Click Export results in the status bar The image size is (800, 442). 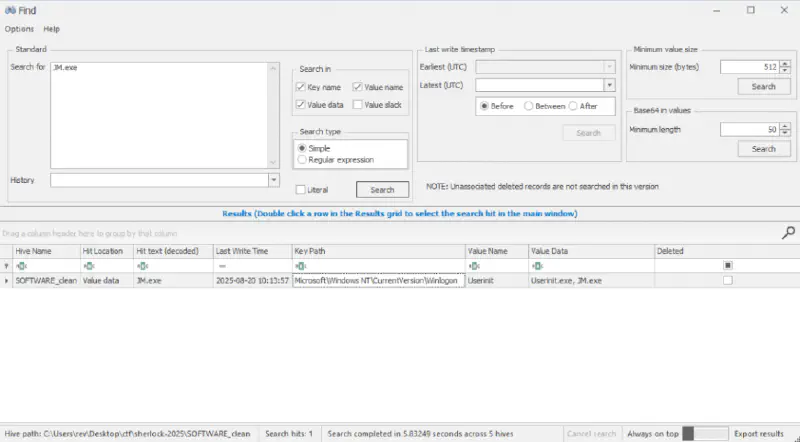[759, 434]
